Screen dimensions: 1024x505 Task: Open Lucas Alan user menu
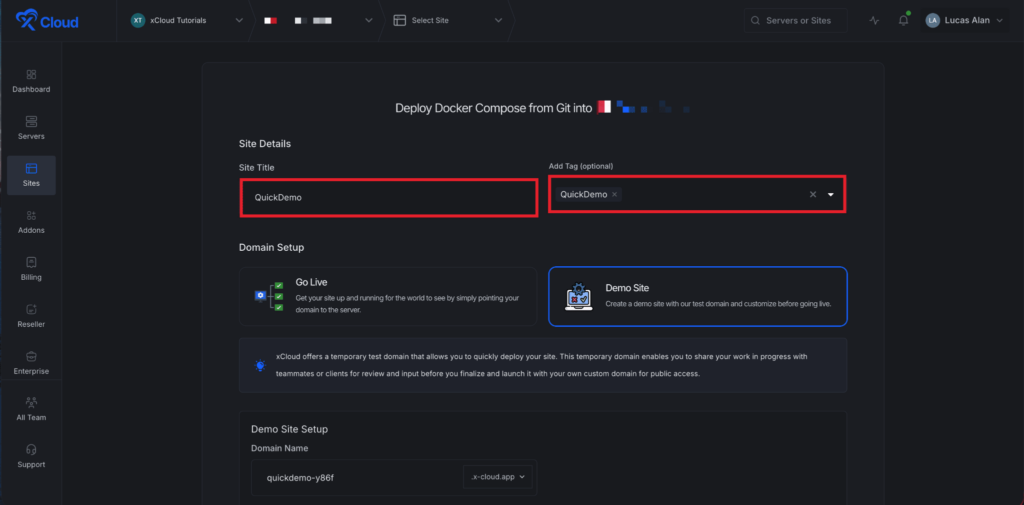964,20
